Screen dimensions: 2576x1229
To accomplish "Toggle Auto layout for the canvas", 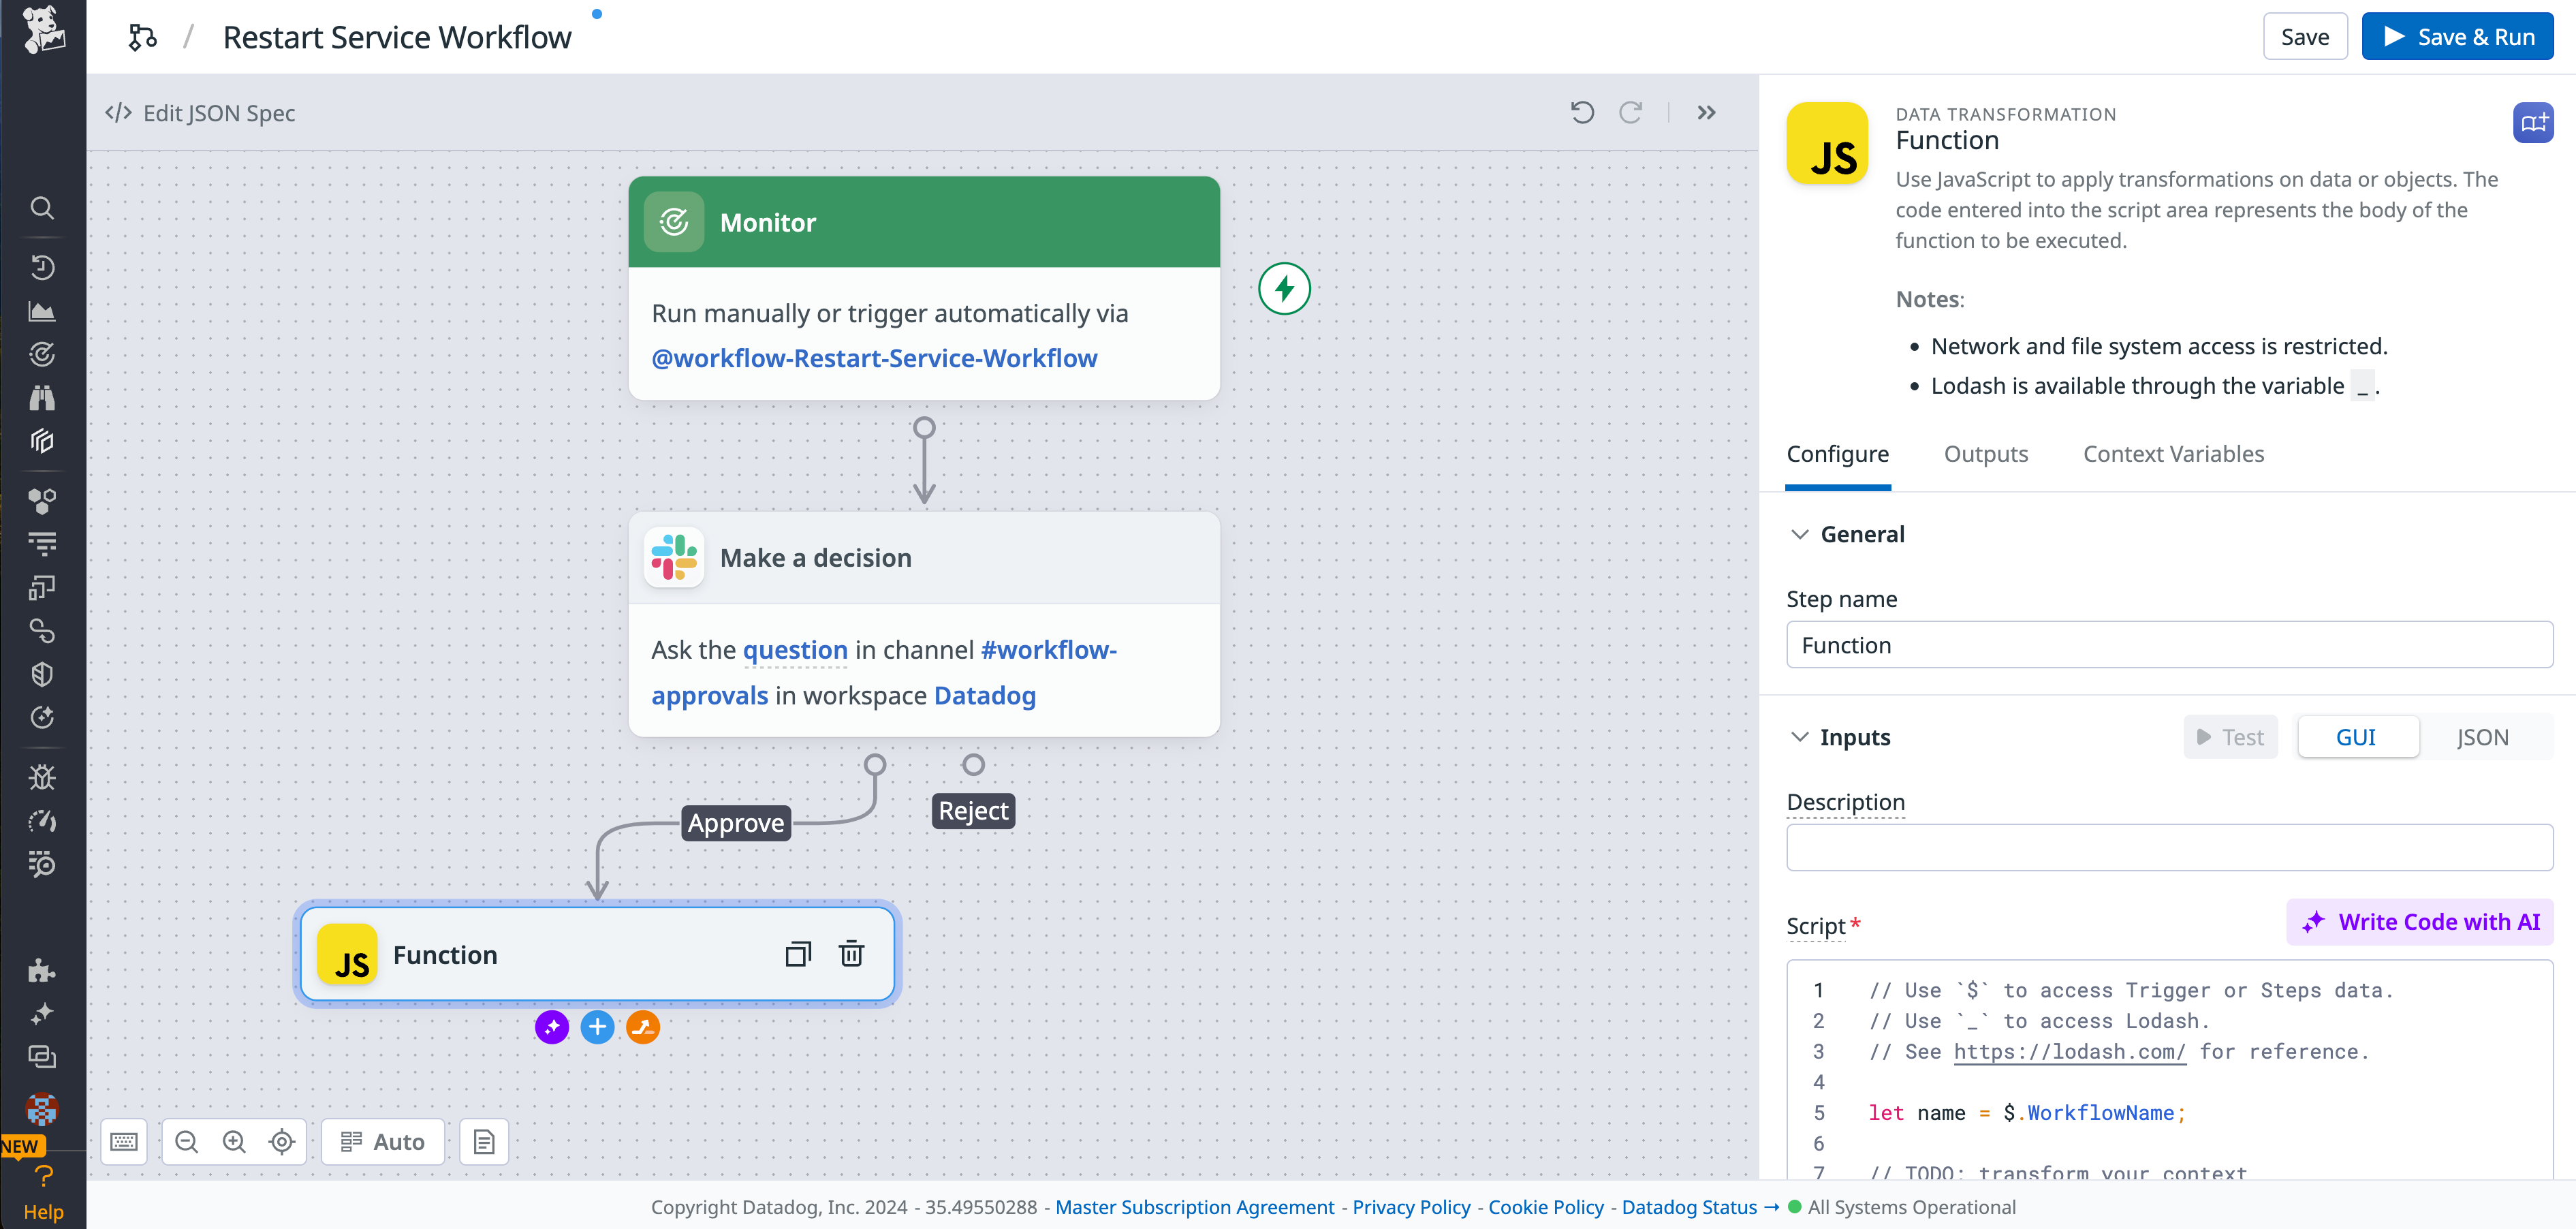I will pyautogui.click(x=382, y=1141).
